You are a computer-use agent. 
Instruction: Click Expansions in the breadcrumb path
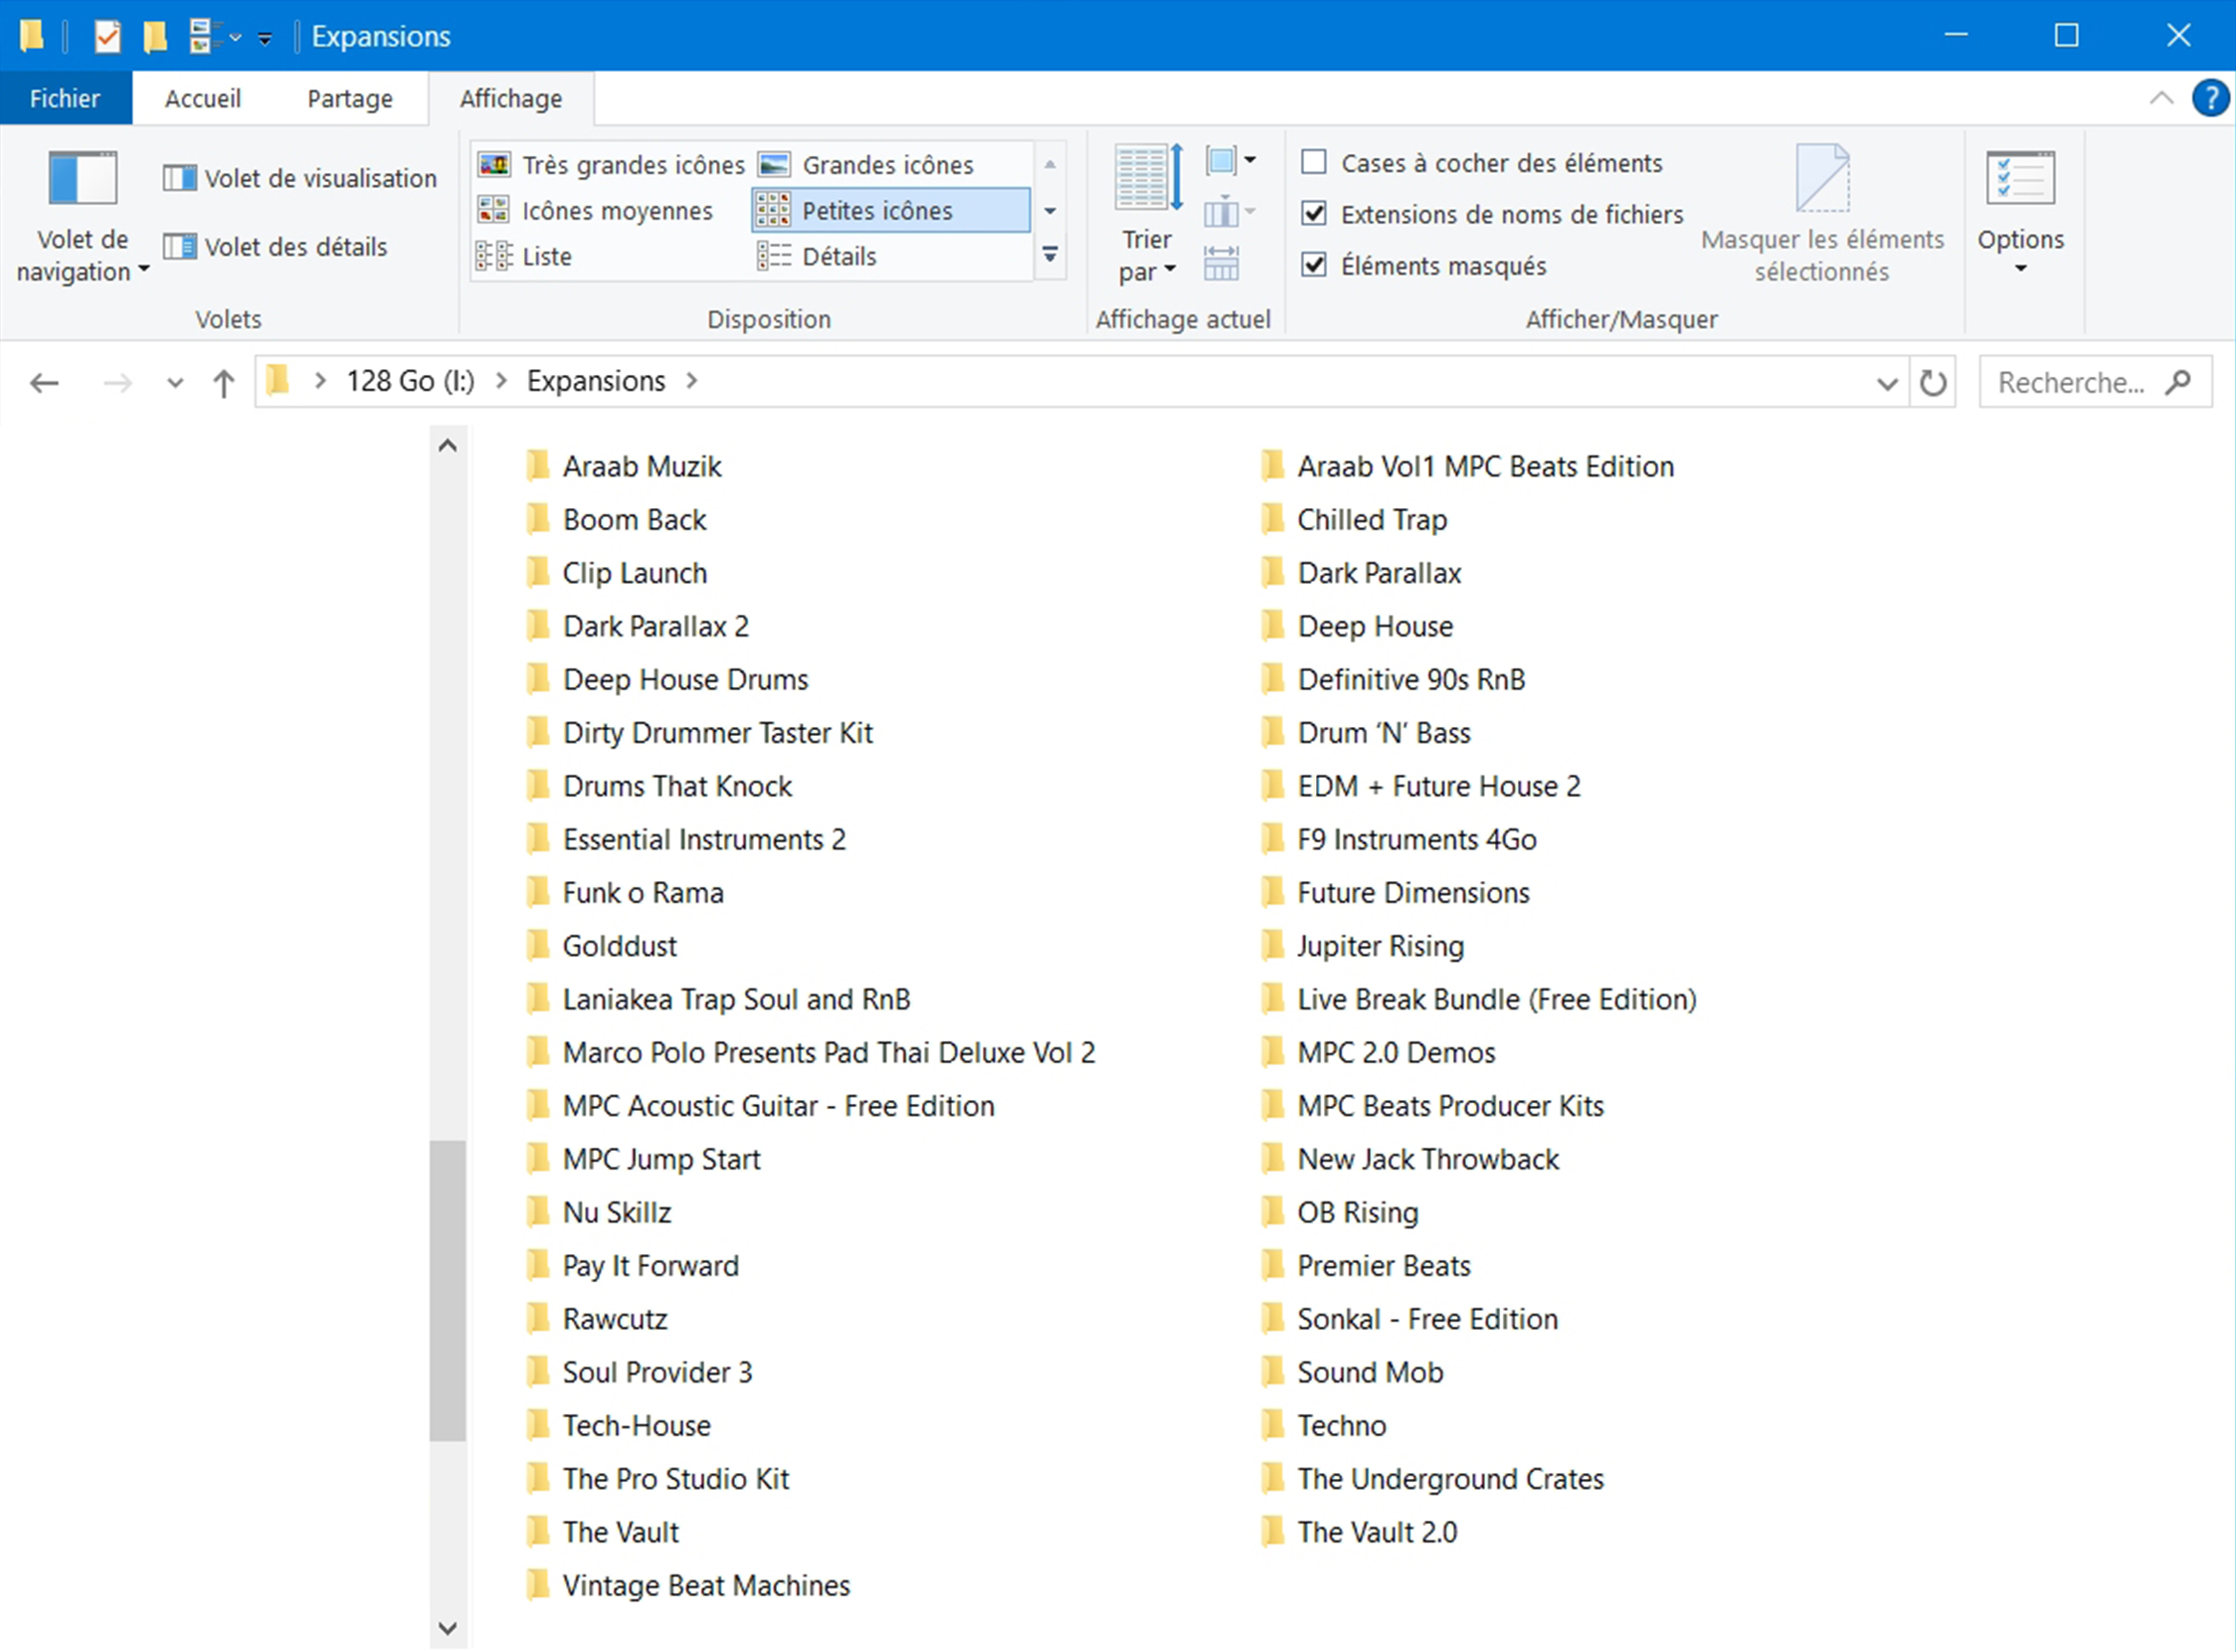[595, 381]
